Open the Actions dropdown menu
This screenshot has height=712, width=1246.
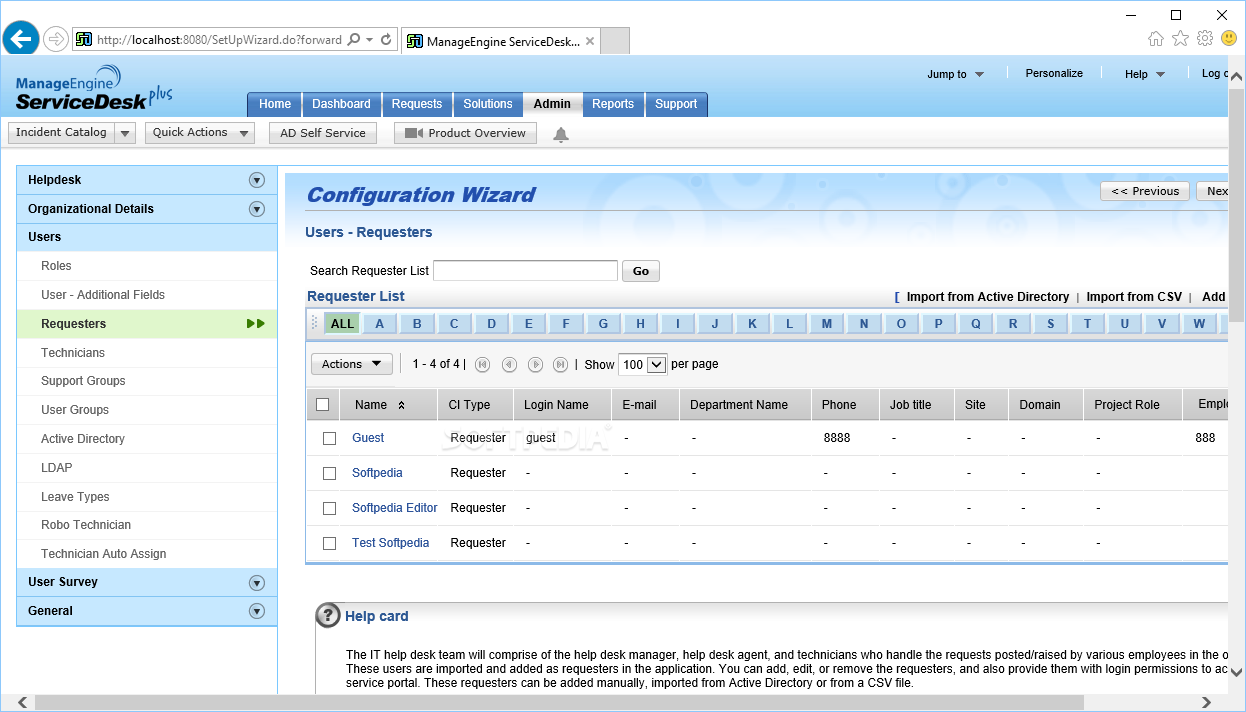click(352, 364)
